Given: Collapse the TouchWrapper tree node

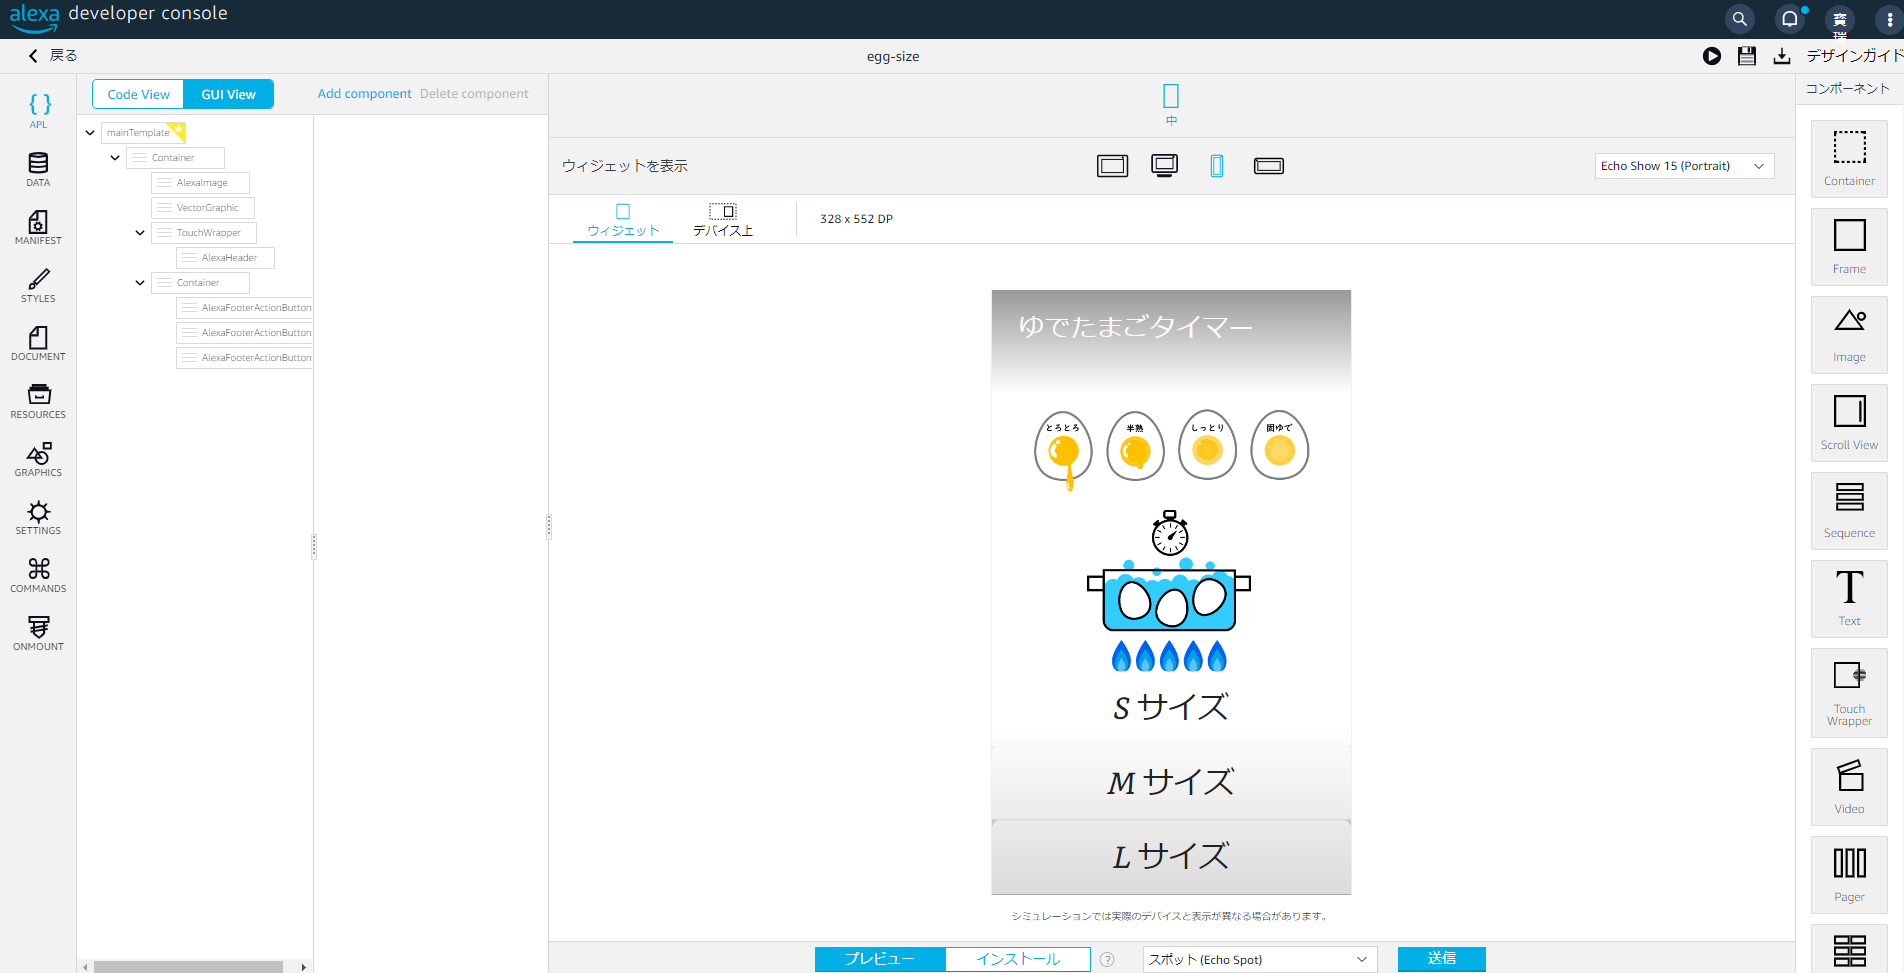Looking at the screenshot, I should point(140,232).
